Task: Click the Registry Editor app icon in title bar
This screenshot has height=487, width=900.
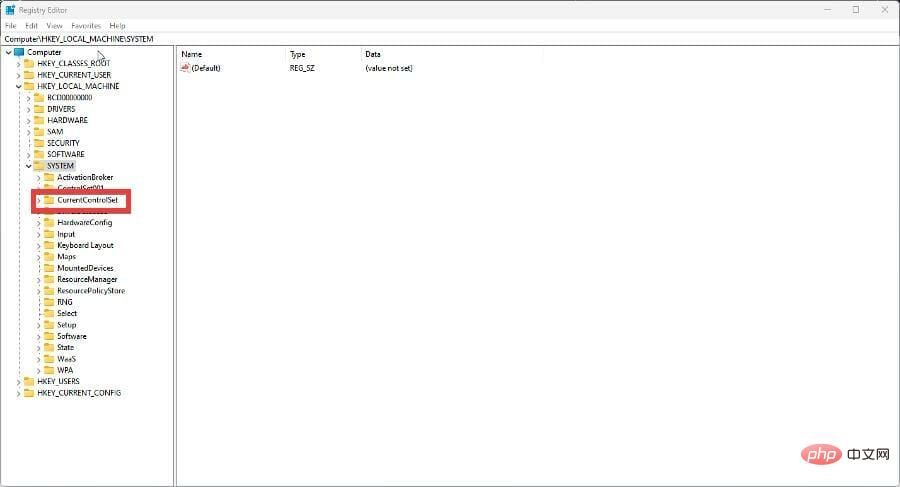Action: pyautogui.click(x=10, y=10)
